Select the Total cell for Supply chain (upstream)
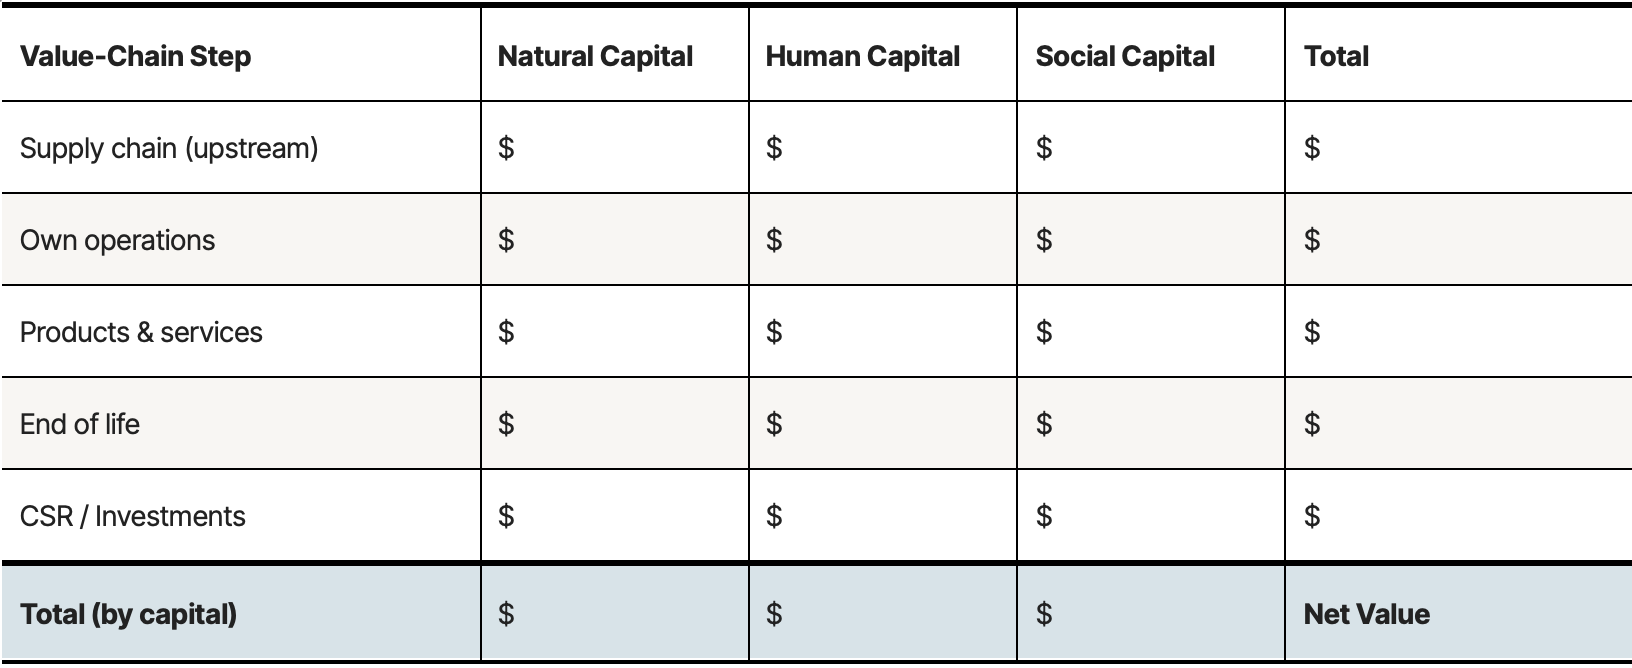Image resolution: width=1632 pixels, height=668 pixels. 1457,148
